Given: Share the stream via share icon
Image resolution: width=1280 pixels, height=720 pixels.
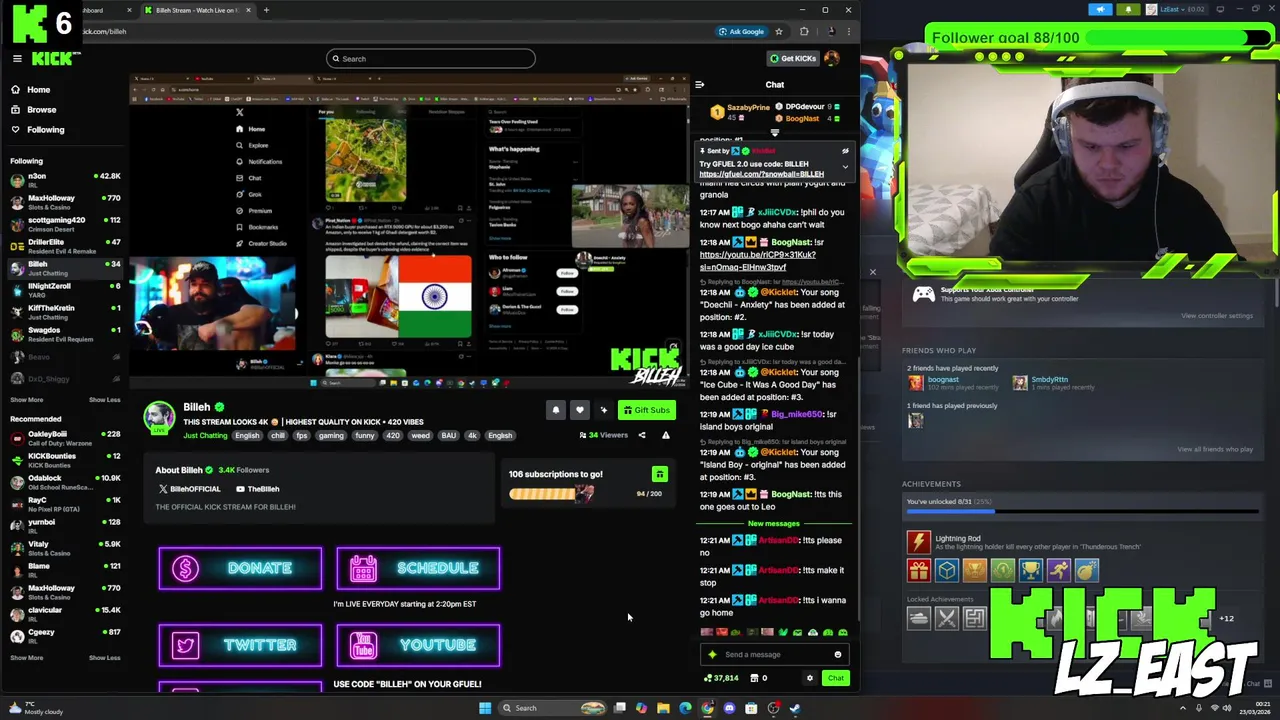Looking at the screenshot, I should point(642,435).
